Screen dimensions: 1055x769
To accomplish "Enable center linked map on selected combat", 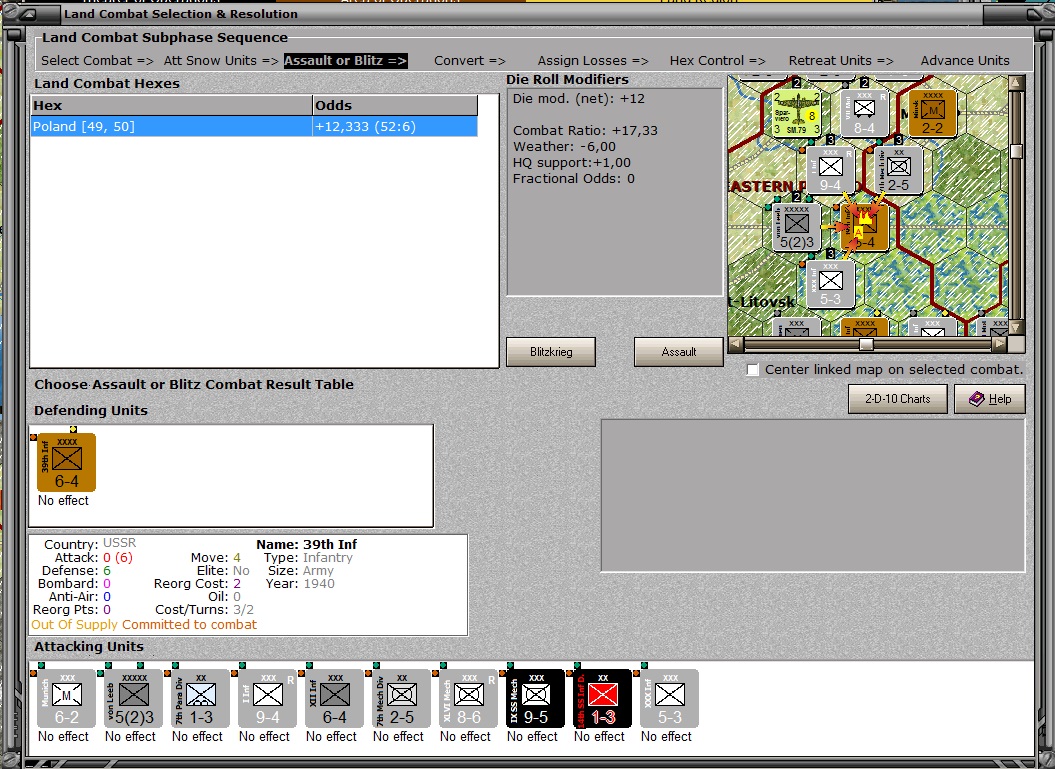I will tap(753, 370).
